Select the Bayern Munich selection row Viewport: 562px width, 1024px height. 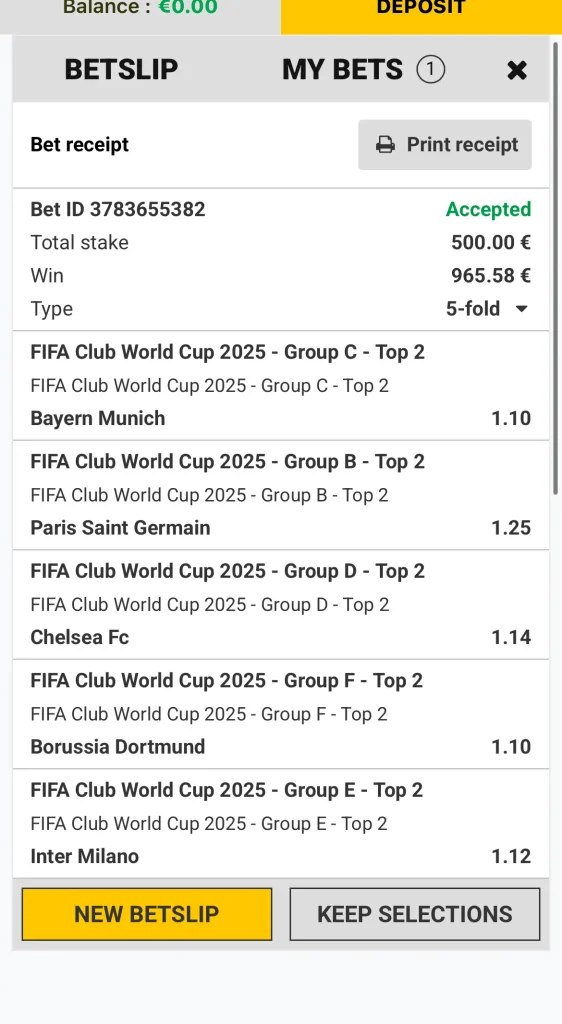tap(281, 418)
